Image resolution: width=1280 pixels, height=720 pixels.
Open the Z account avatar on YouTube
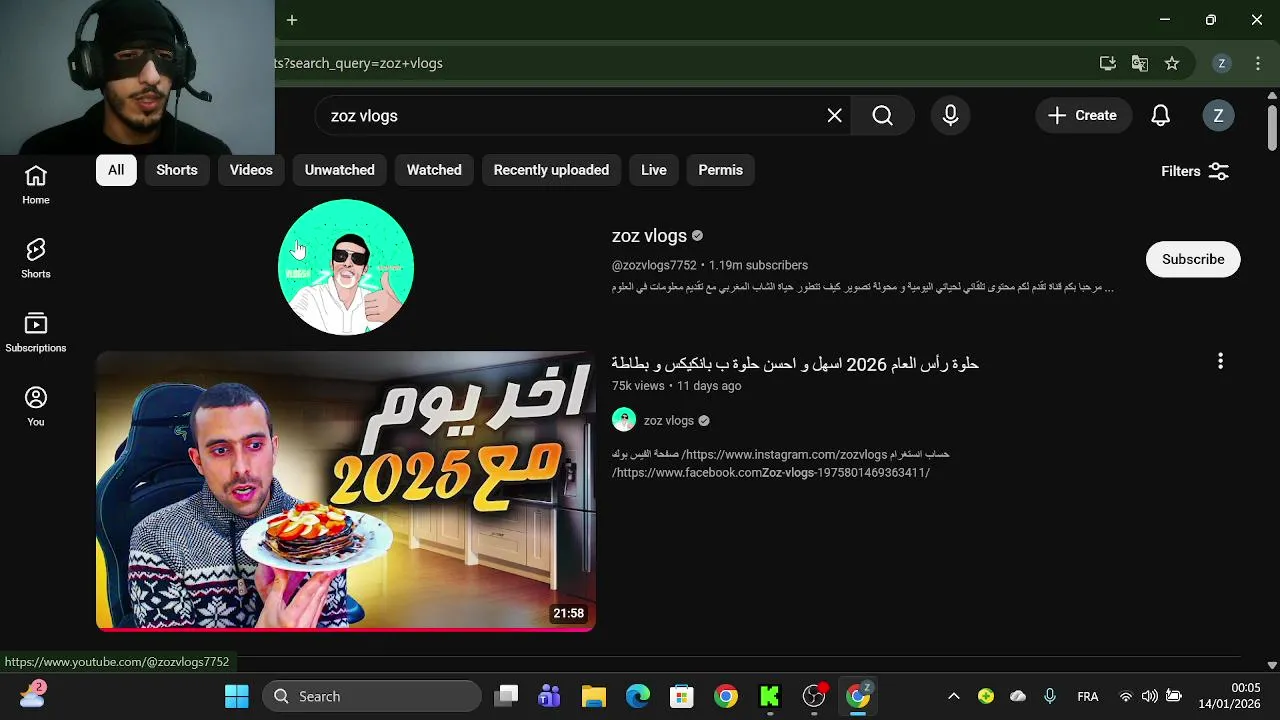[1218, 116]
